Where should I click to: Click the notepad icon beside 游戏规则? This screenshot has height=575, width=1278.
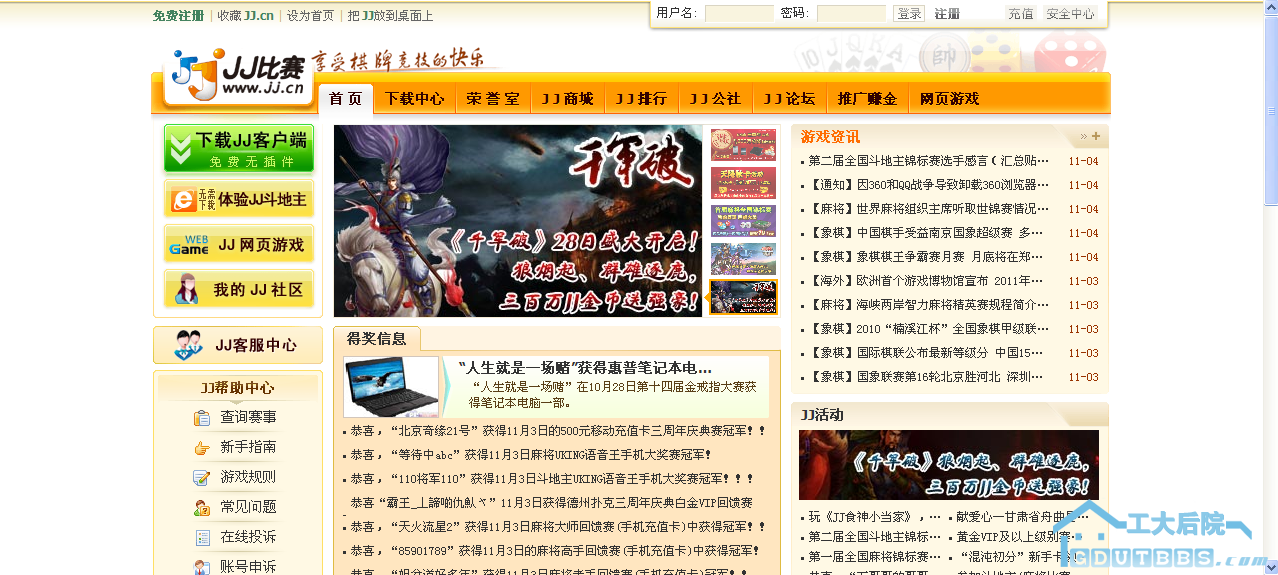point(202,478)
